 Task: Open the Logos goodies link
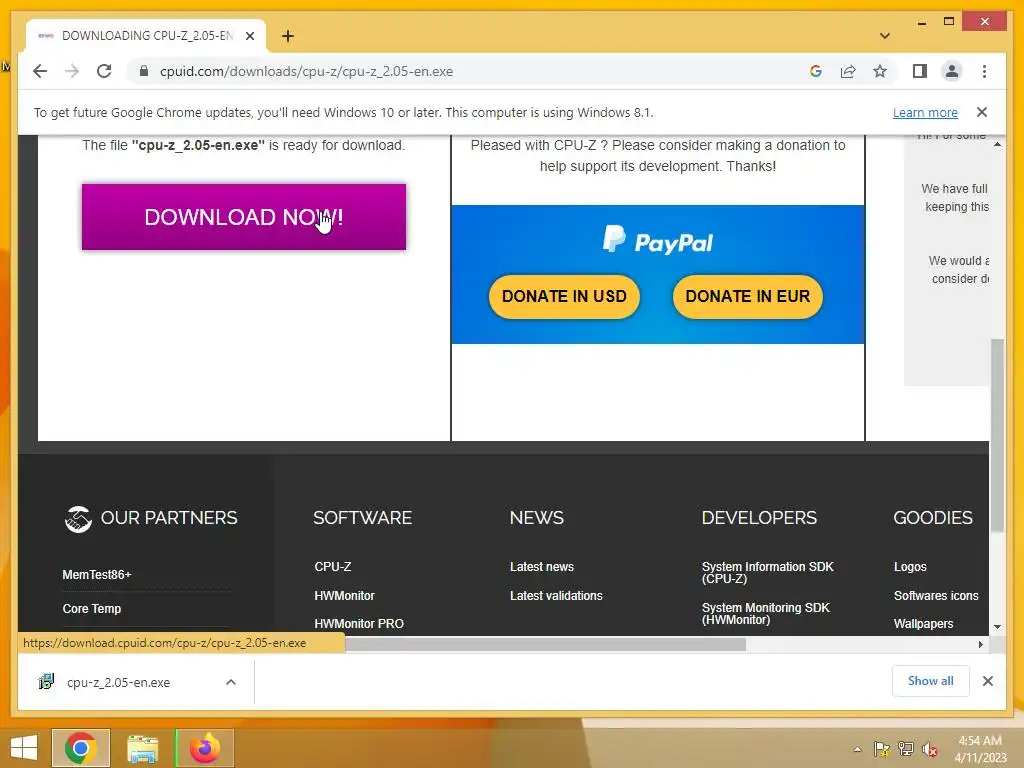point(910,567)
